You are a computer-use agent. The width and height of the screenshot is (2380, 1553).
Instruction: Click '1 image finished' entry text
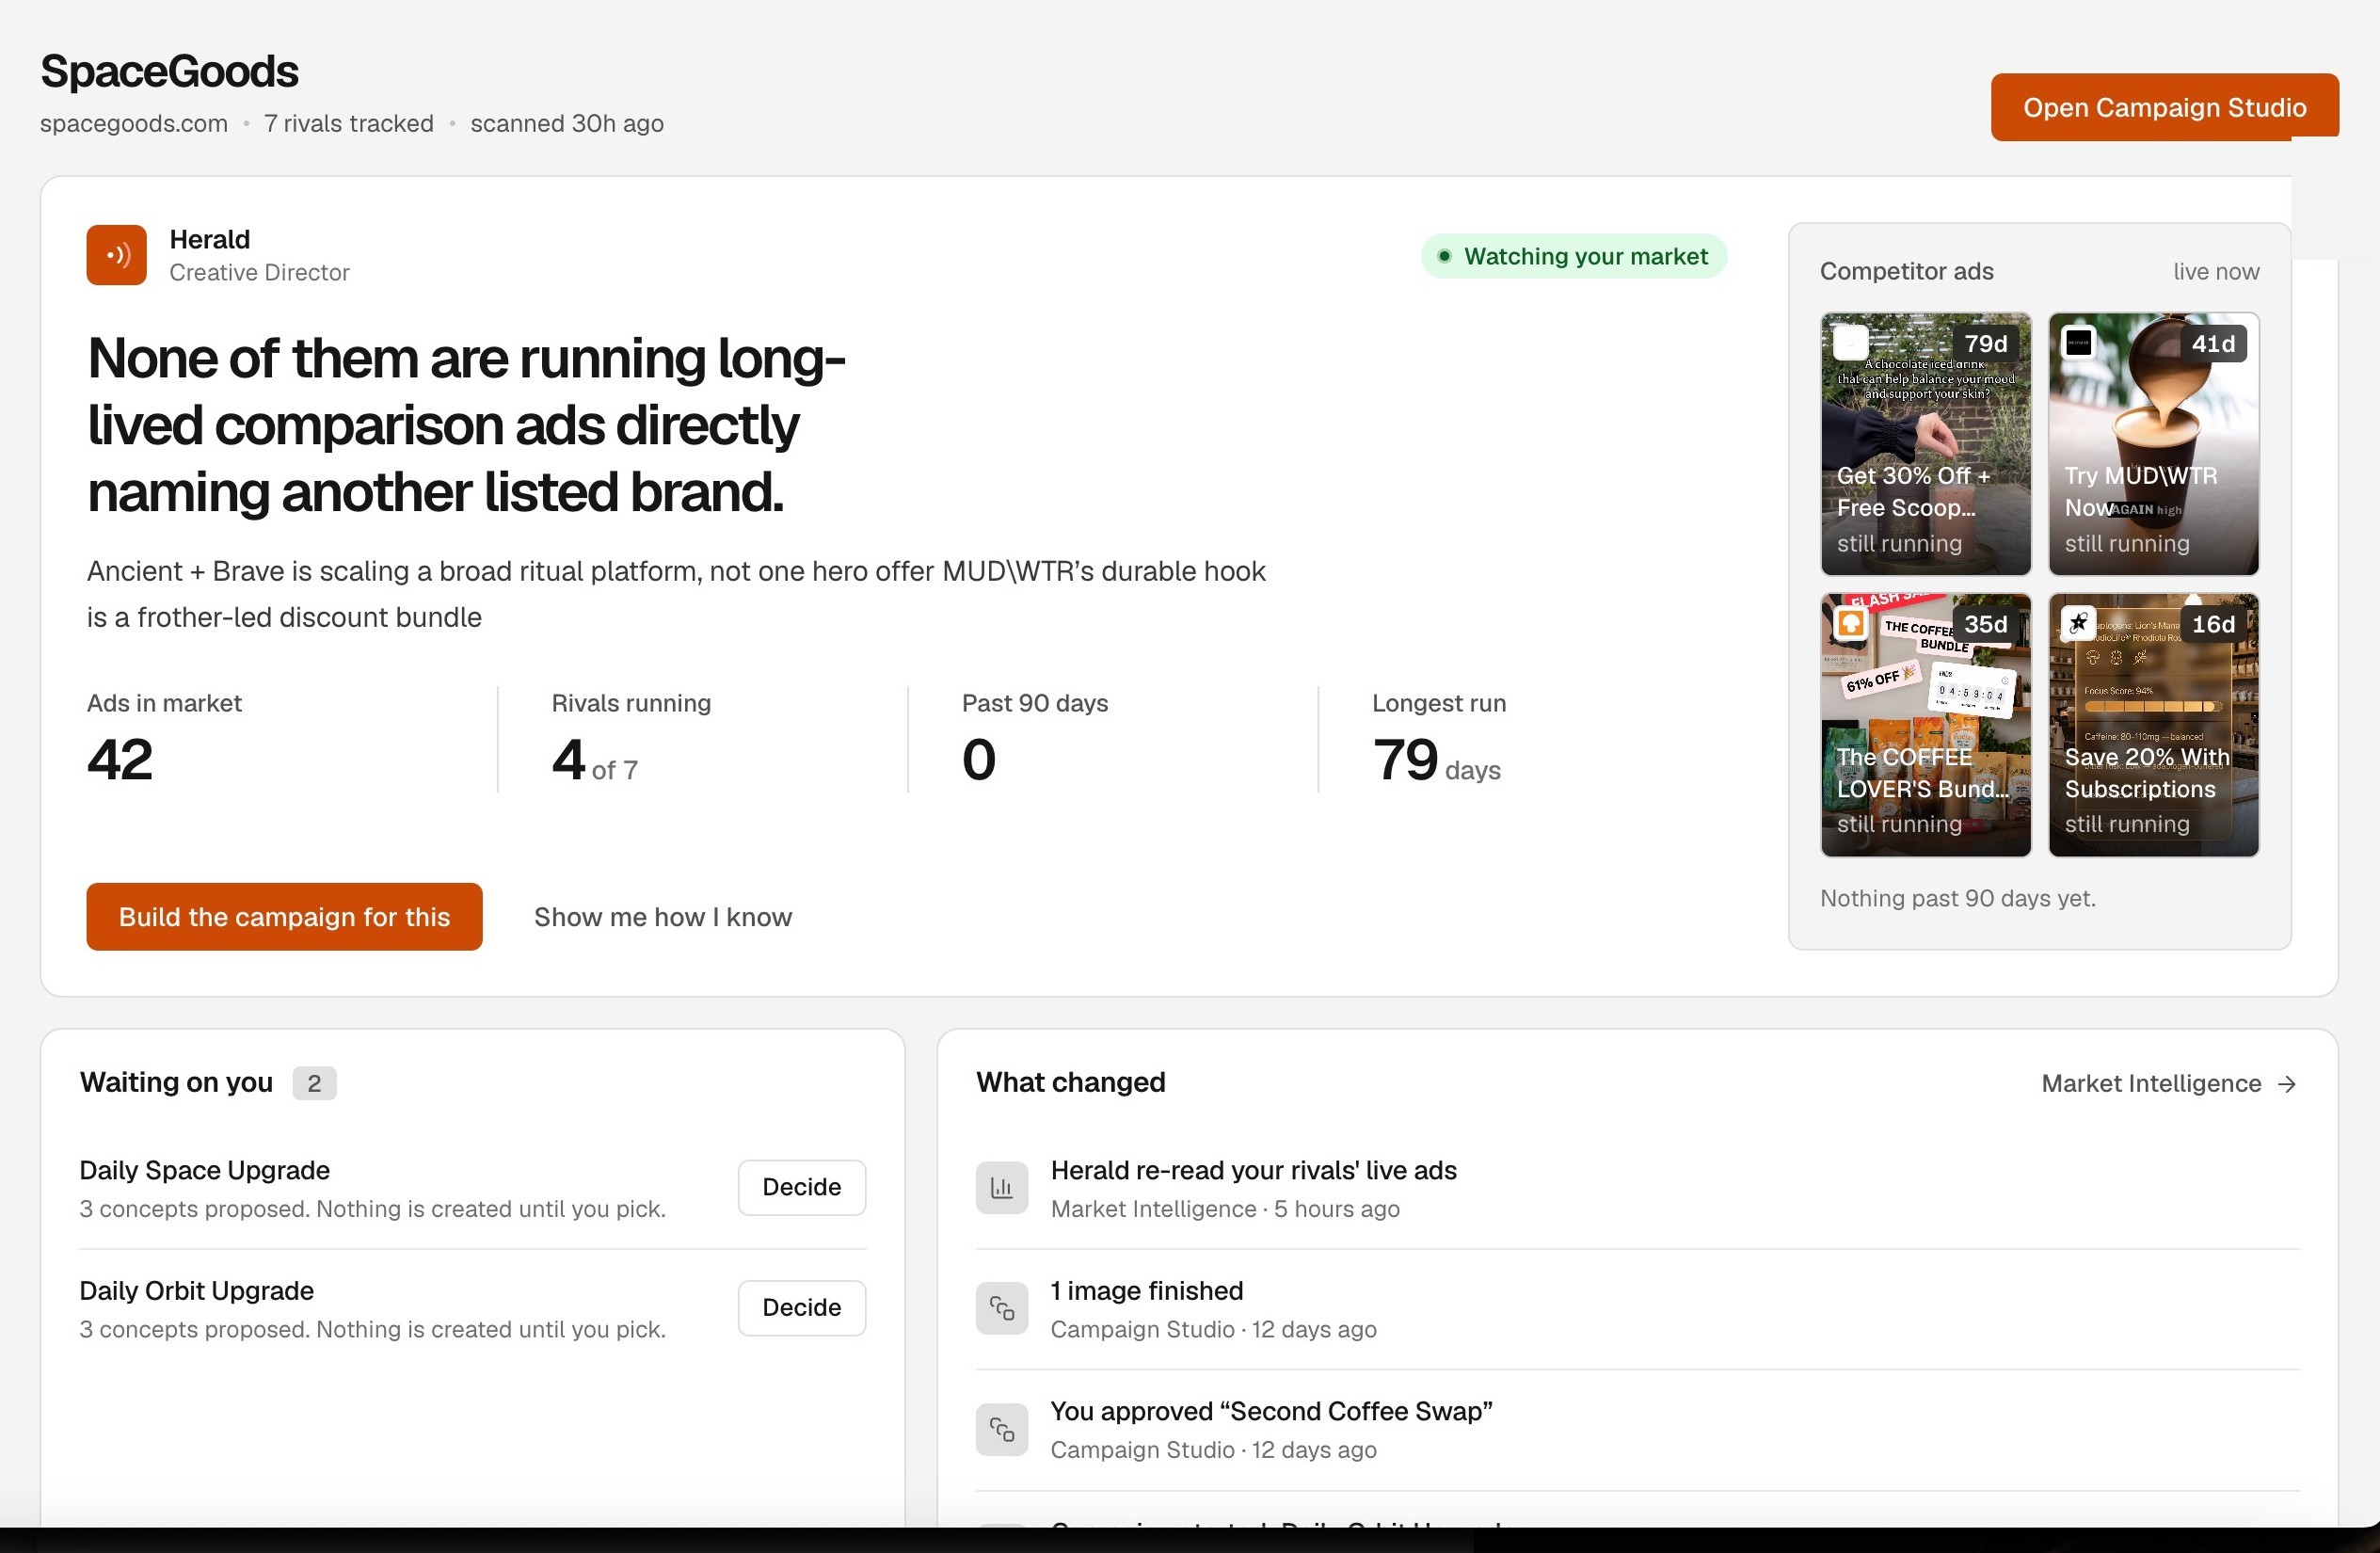click(x=1146, y=1290)
